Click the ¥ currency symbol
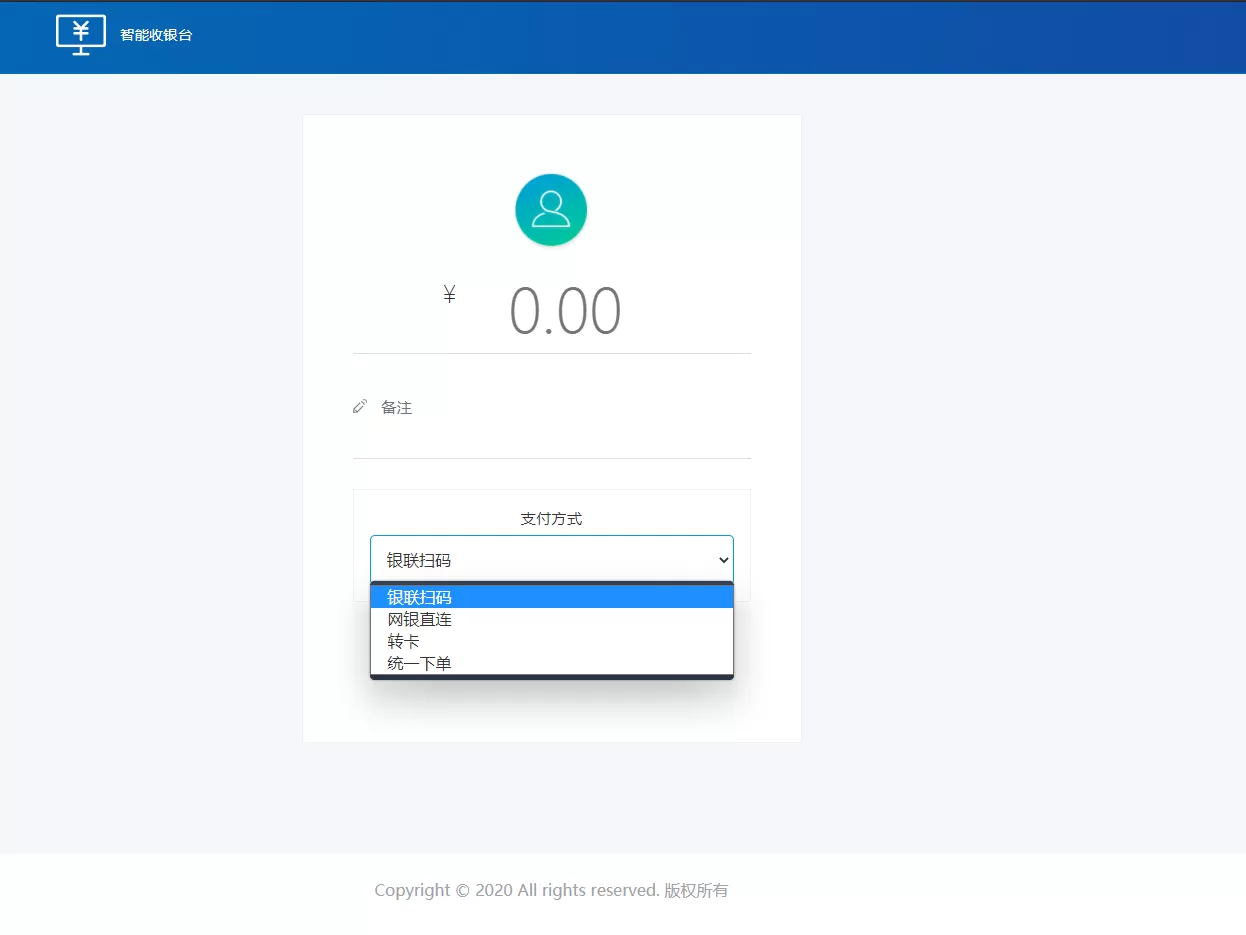This screenshot has width=1246, height=935. (x=450, y=294)
